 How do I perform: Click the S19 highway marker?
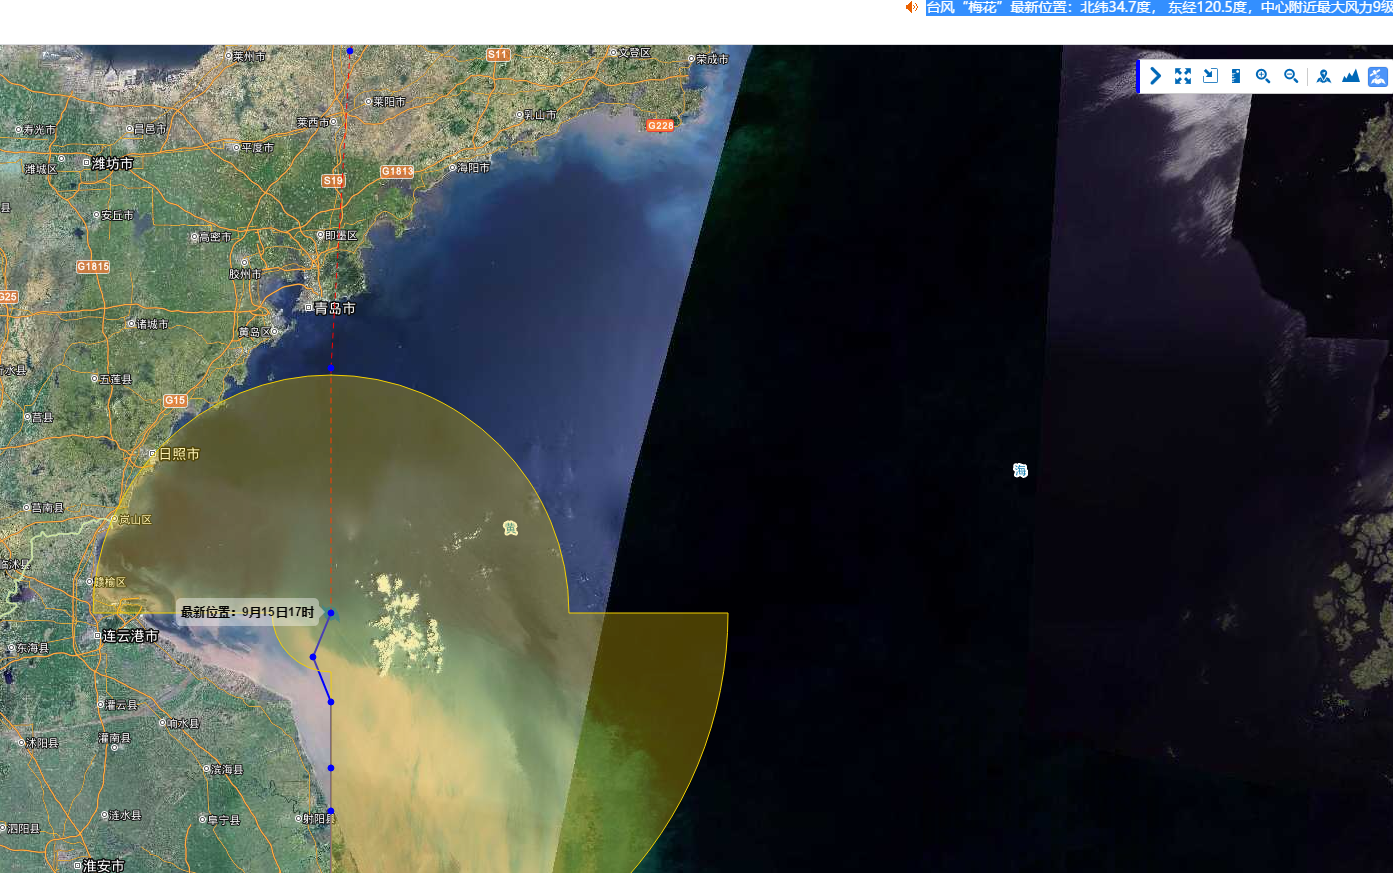click(x=333, y=181)
